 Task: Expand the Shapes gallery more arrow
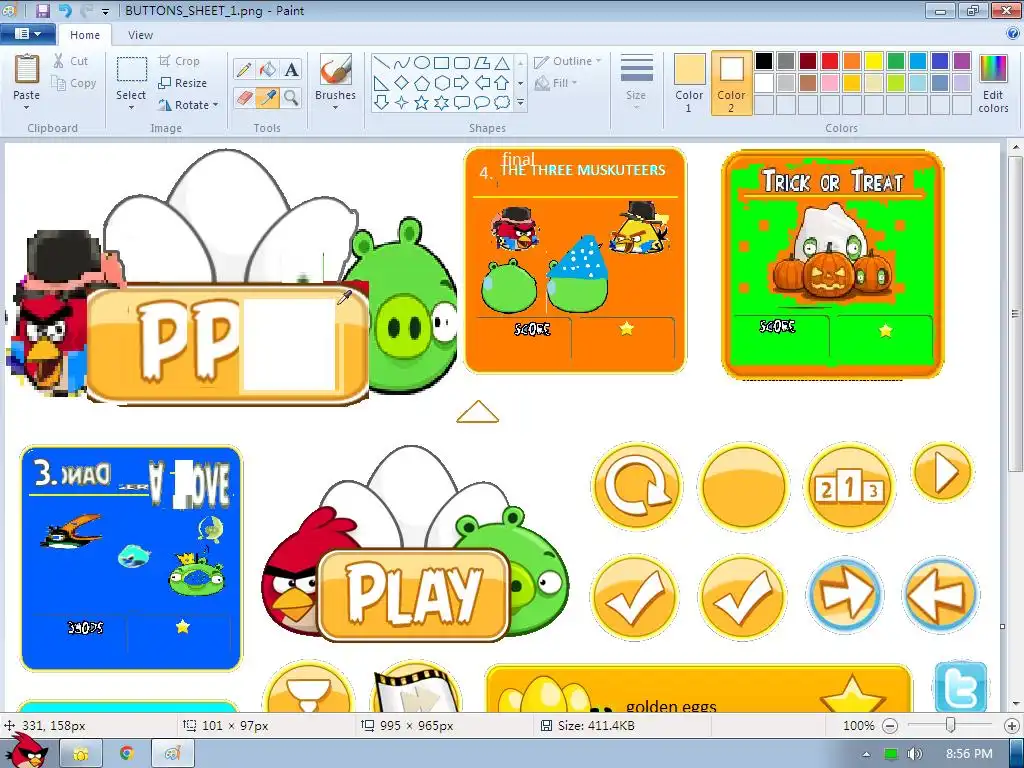[x=520, y=103]
